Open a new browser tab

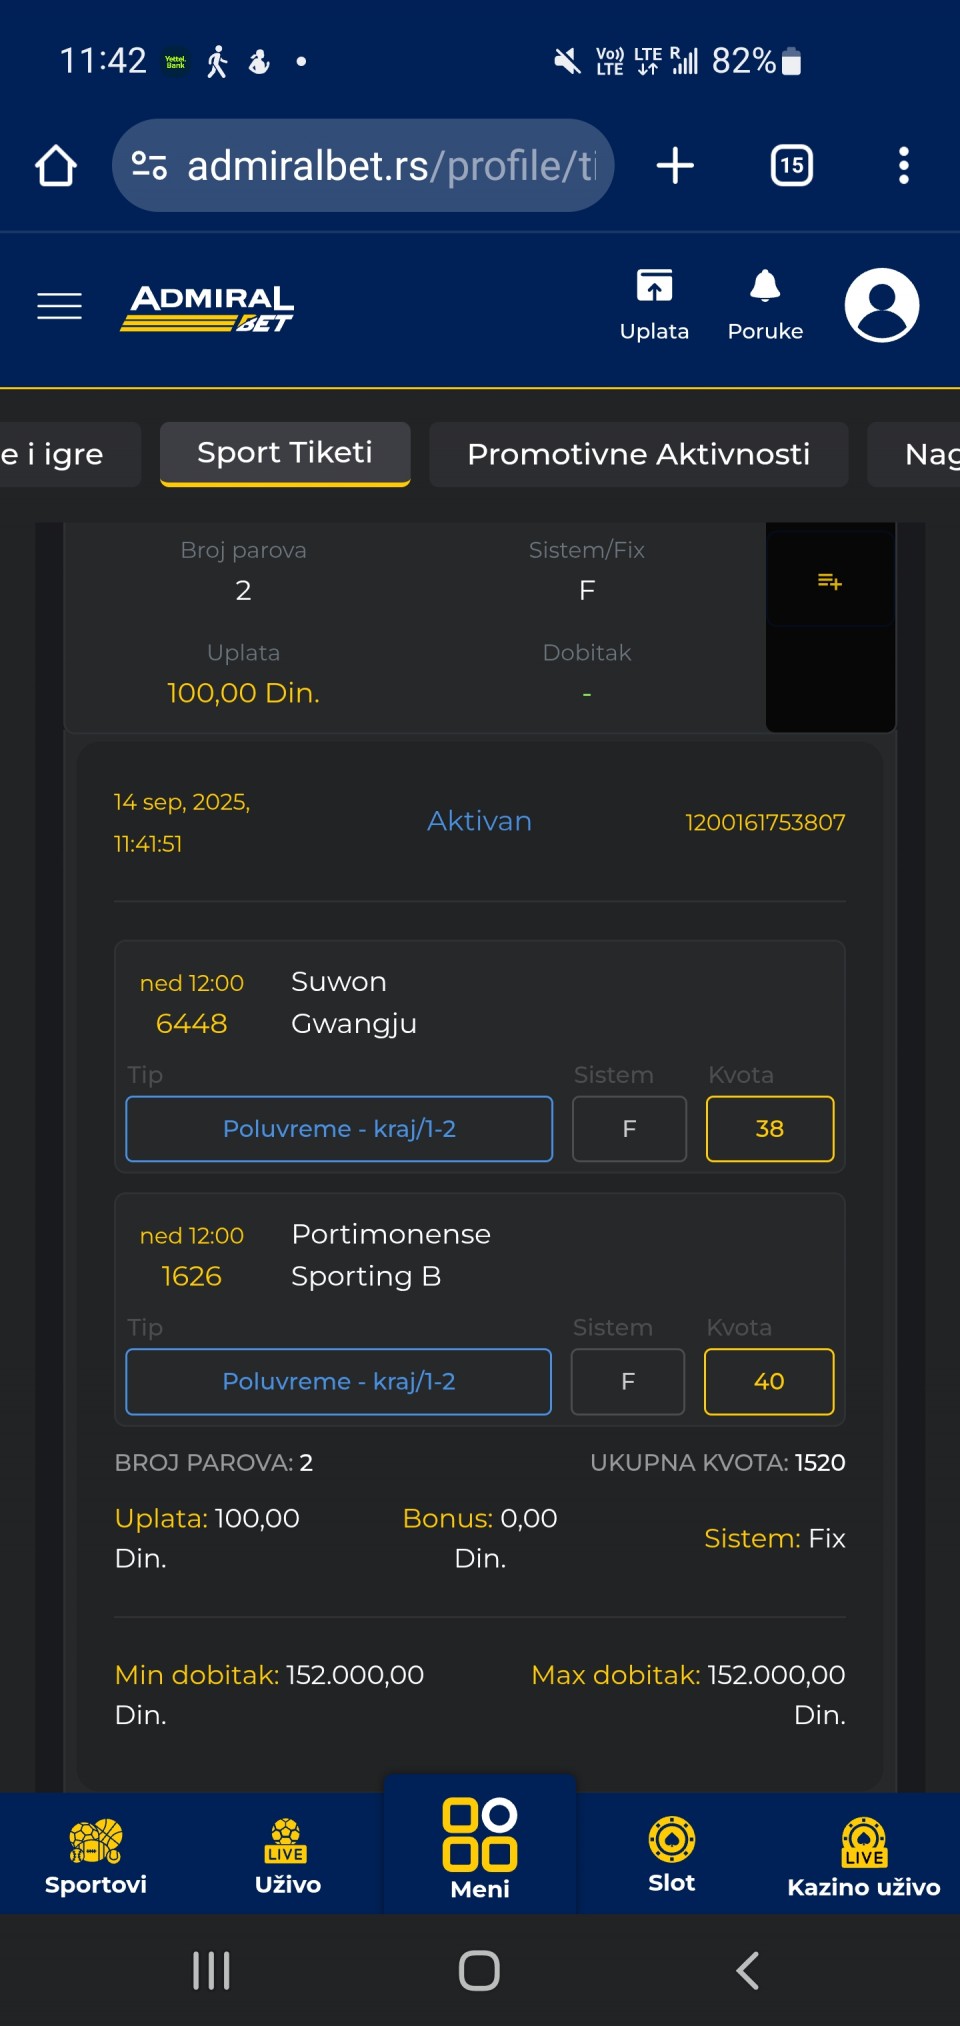click(x=675, y=165)
